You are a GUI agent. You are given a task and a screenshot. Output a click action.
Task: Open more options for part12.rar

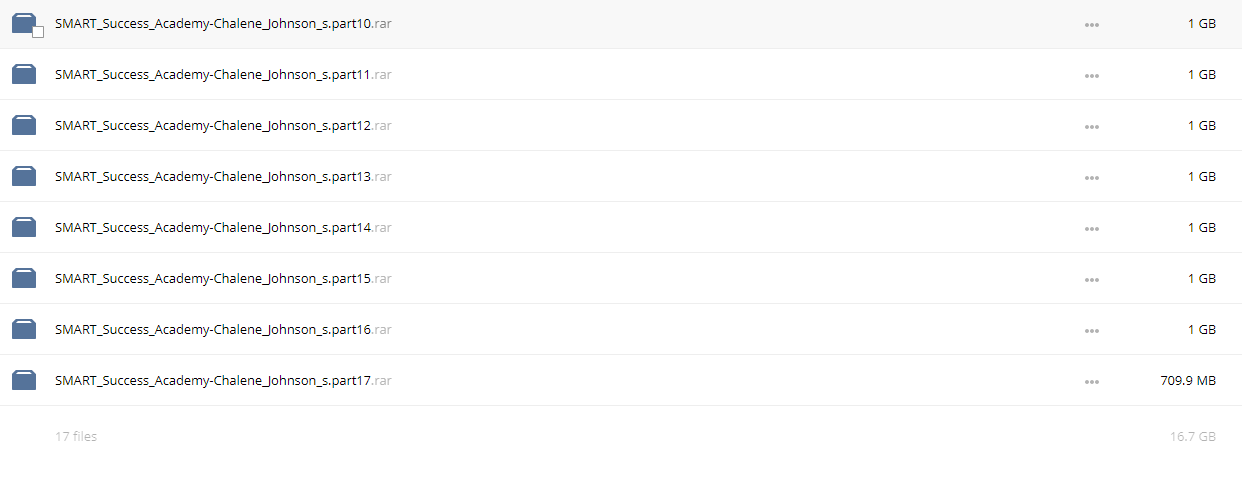[1092, 126]
